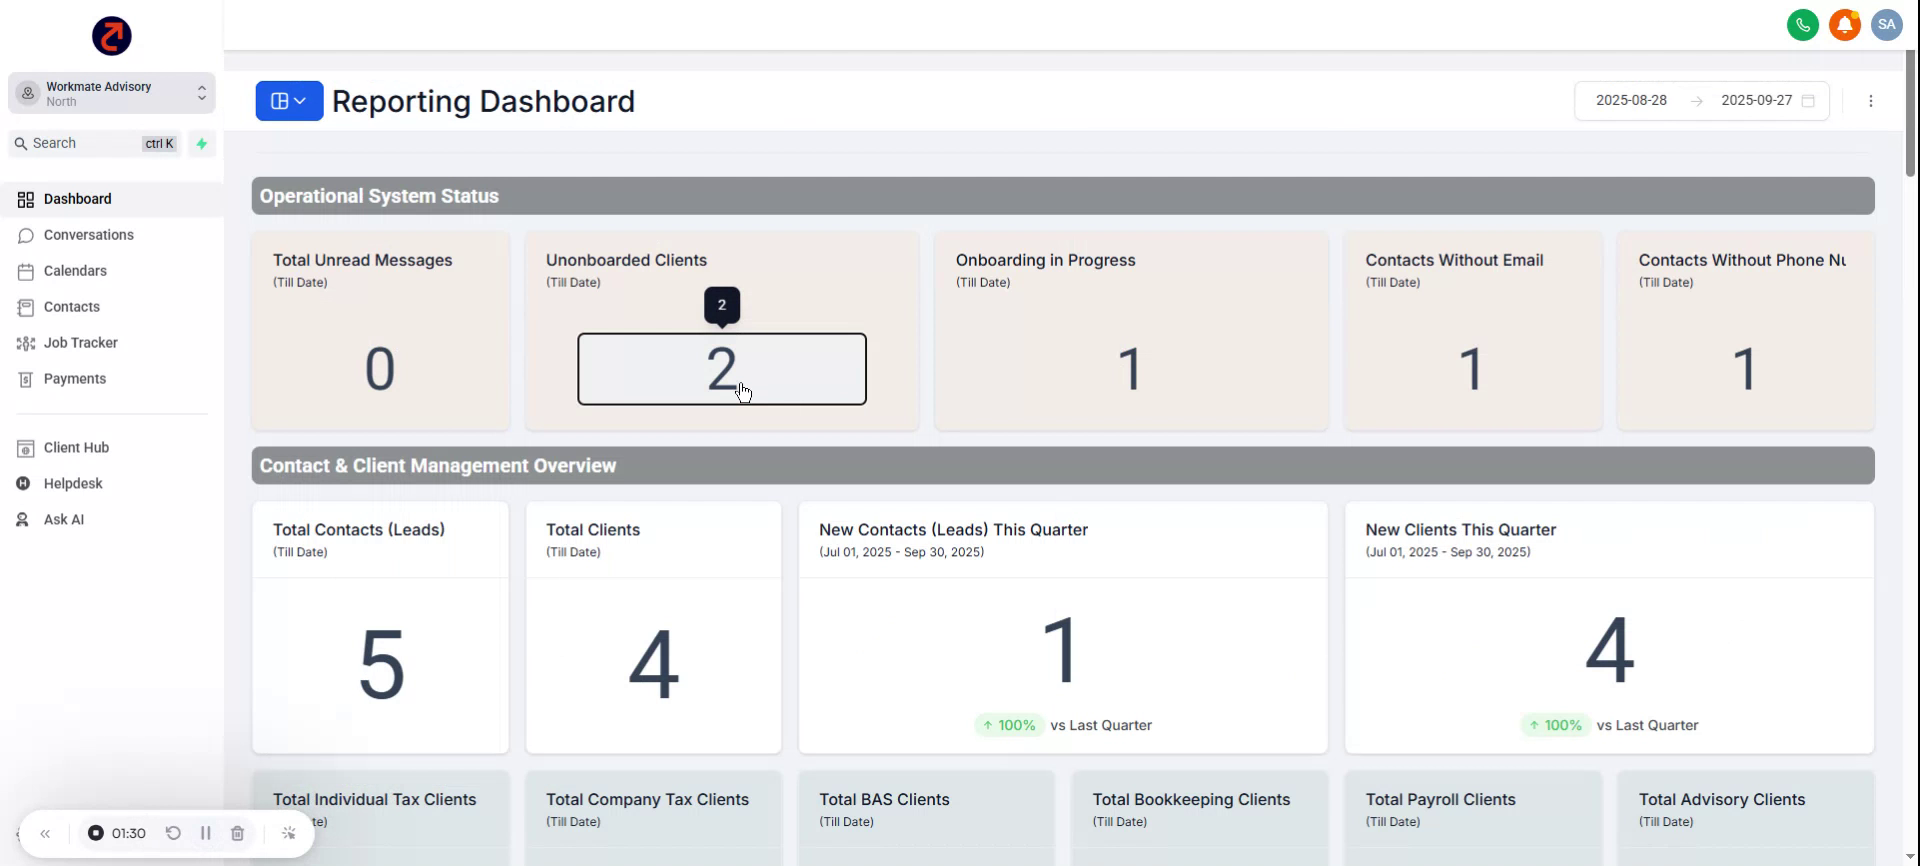The image size is (1920, 866).
Task: Collapse the recorder toolbar with double chevron
Action: click(x=45, y=833)
